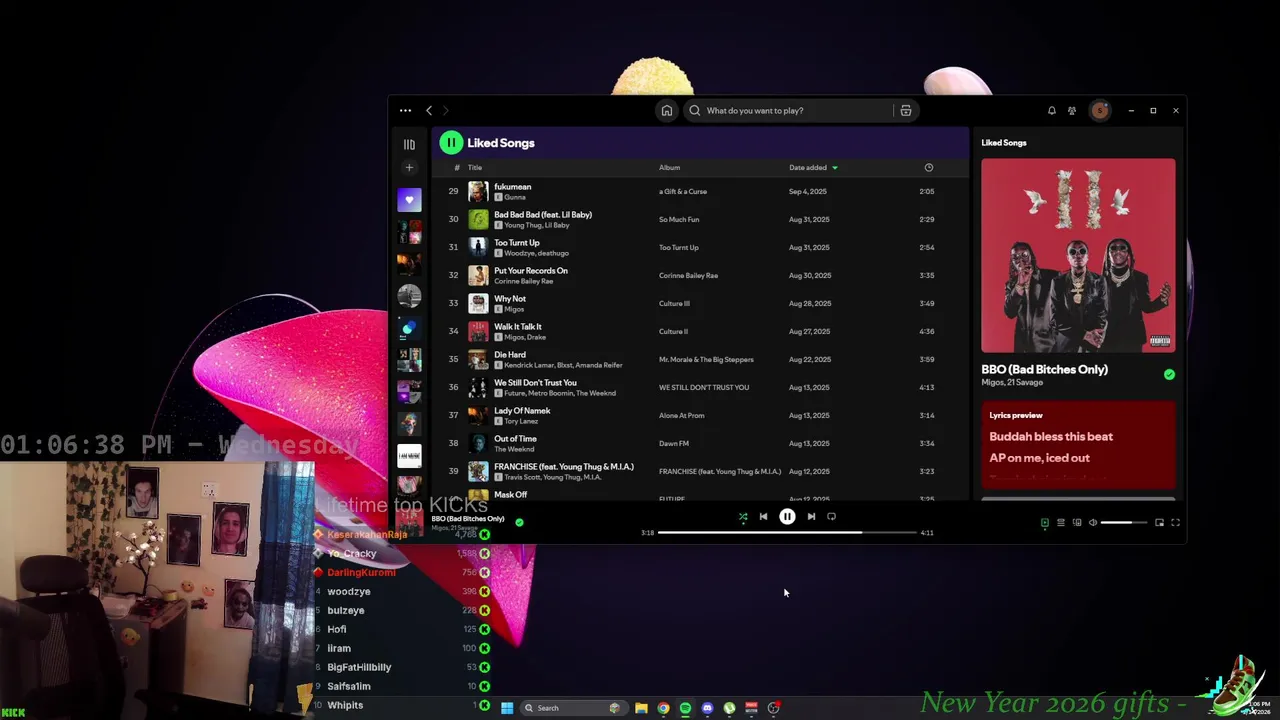Adjust the volume slider

(x=1124, y=523)
